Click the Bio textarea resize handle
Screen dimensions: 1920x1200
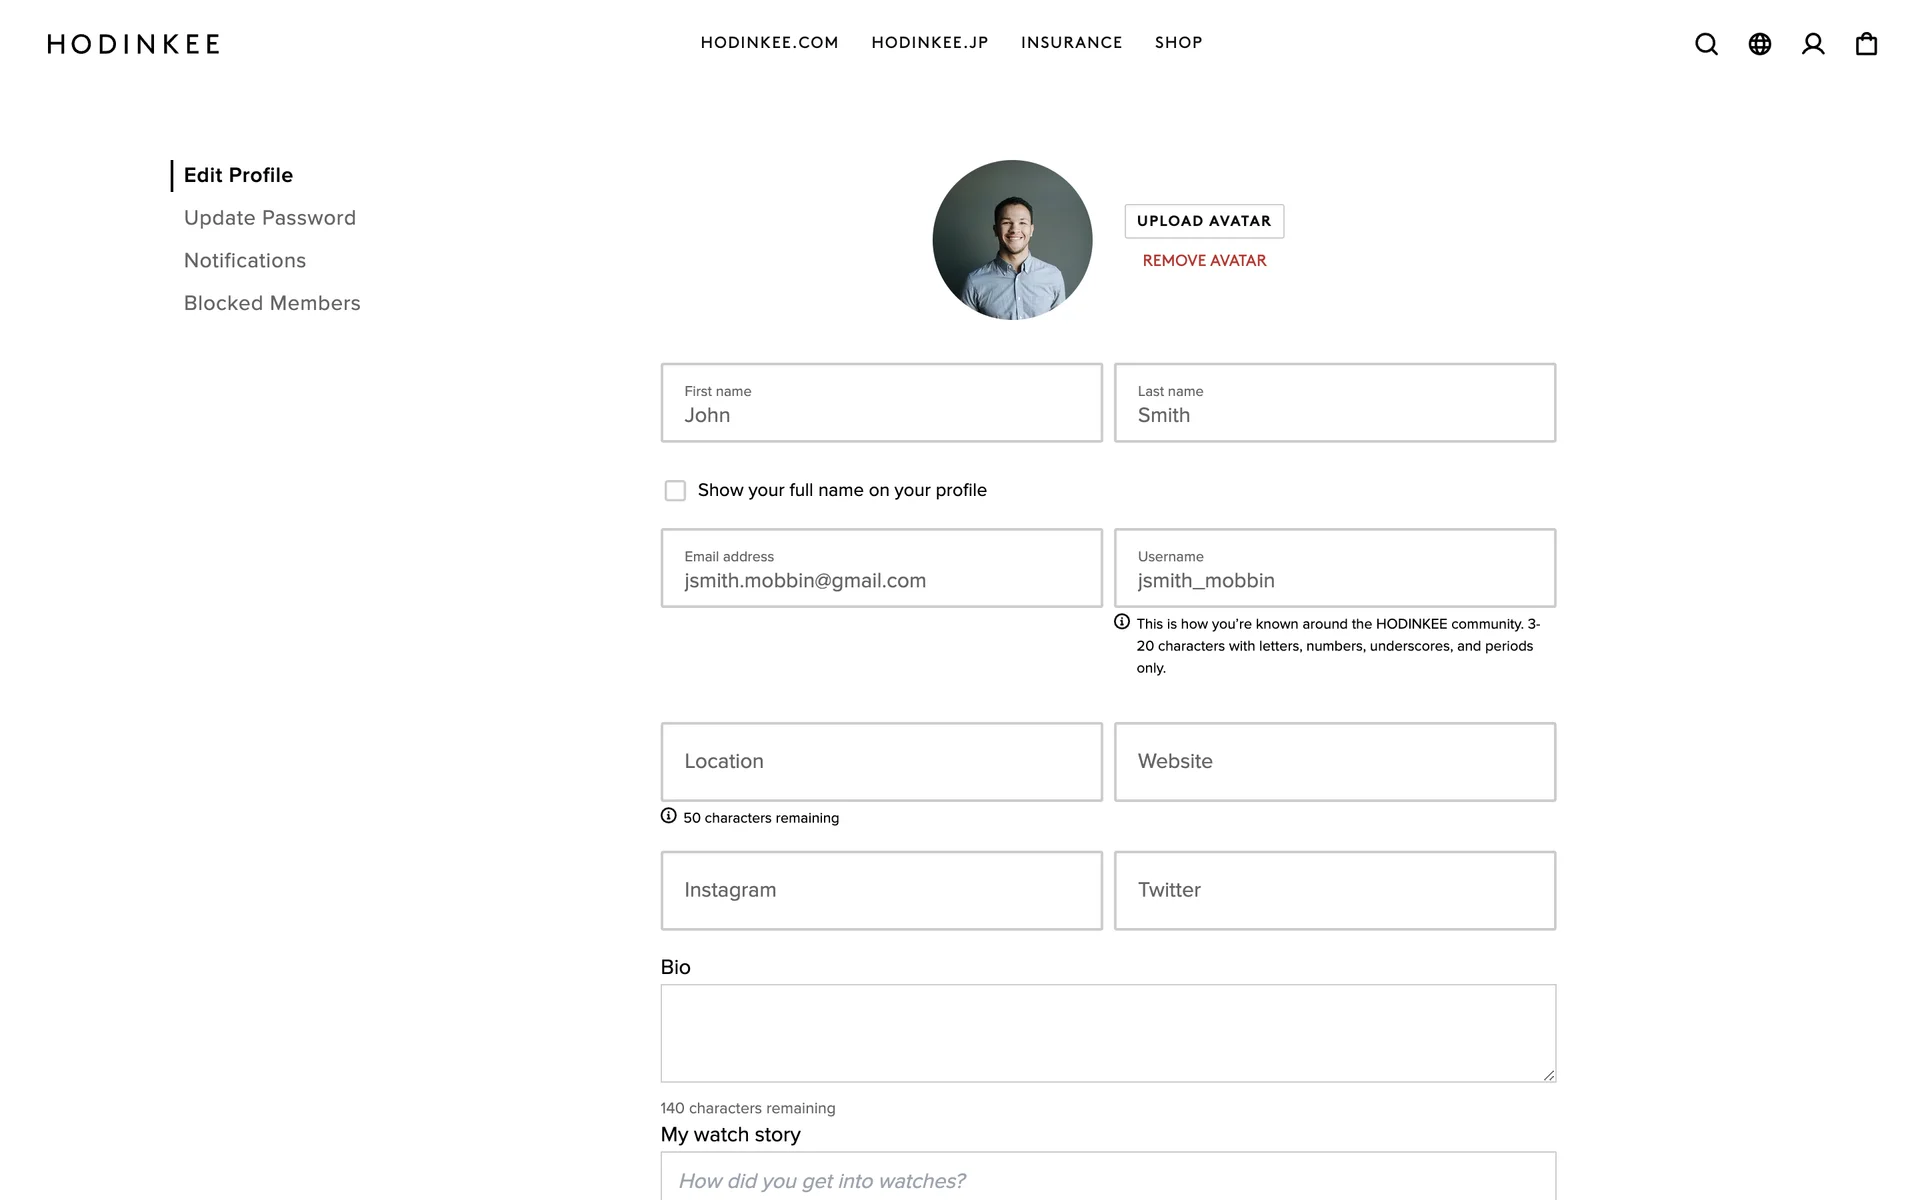(x=1548, y=1075)
